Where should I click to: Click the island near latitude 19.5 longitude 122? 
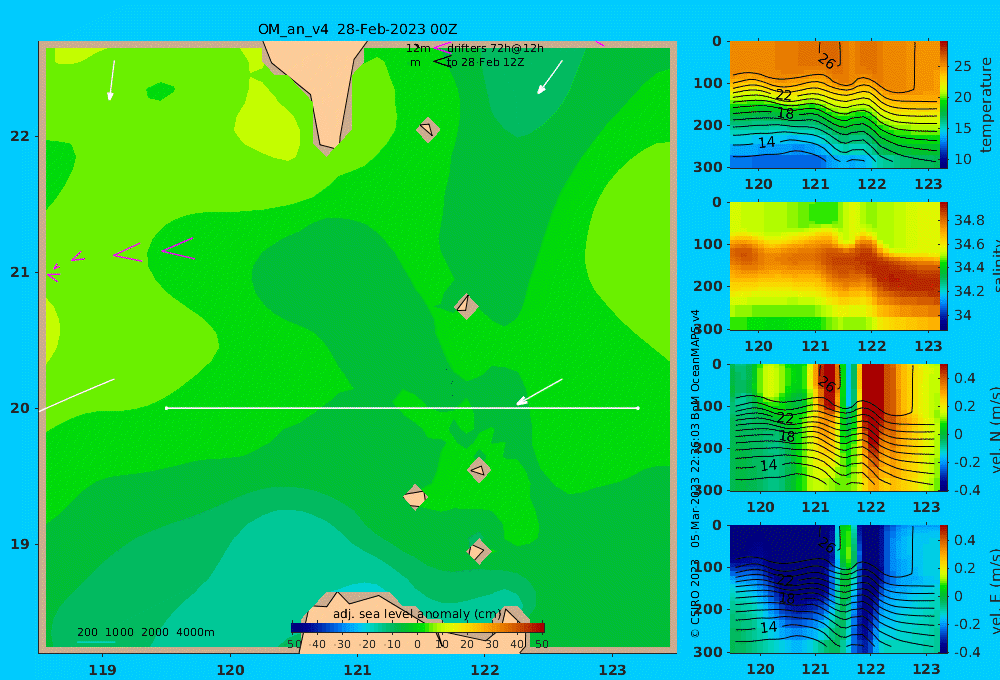[x=479, y=470]
